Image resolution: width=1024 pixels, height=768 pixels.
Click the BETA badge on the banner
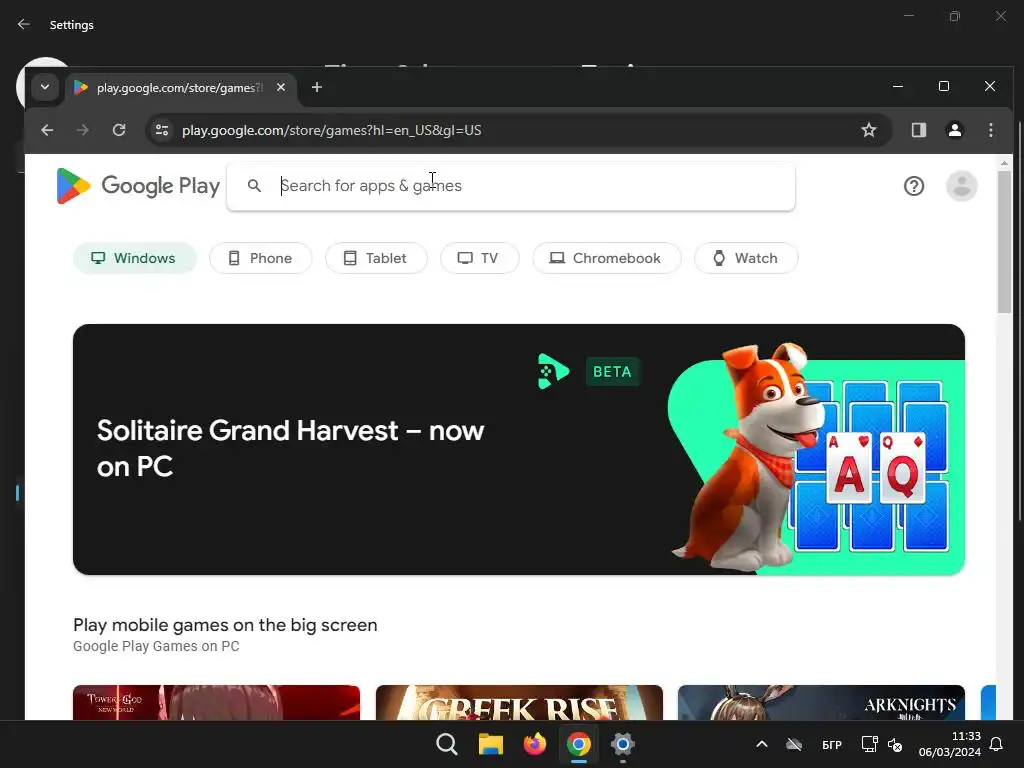pyautogui.click(x=612, y=372)
